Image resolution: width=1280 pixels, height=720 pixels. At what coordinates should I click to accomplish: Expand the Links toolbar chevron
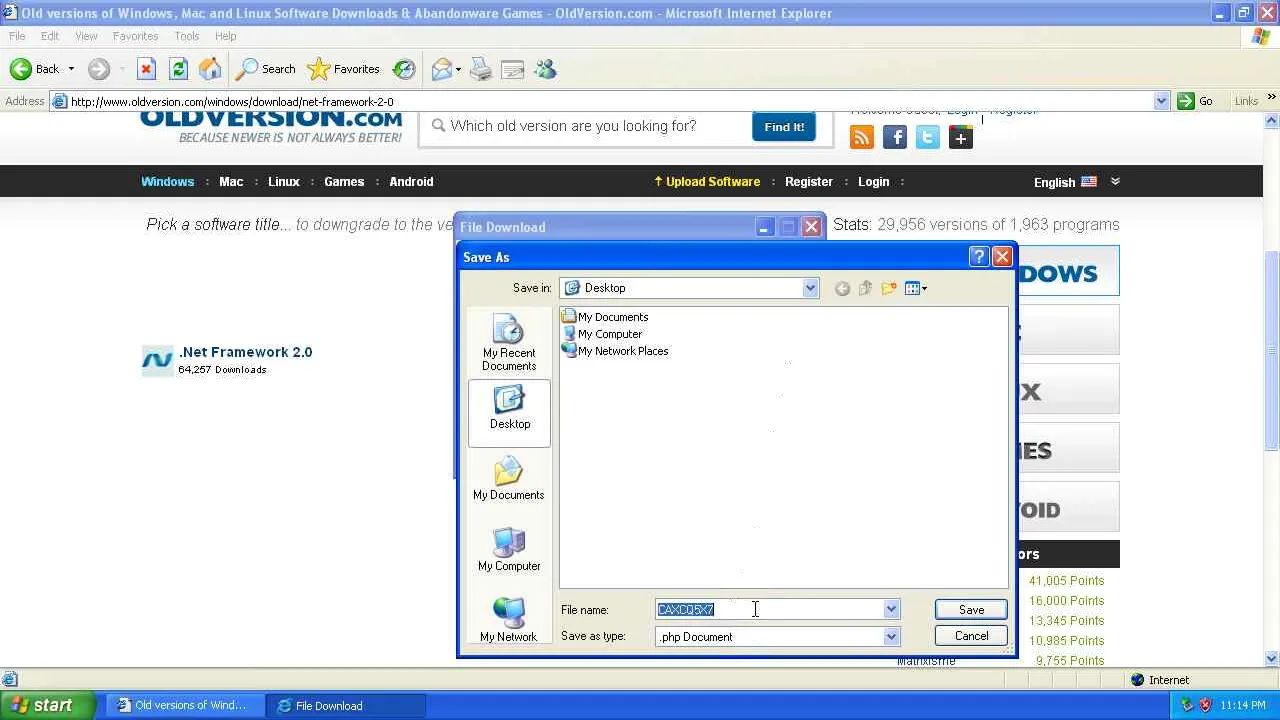[1272, 97]
